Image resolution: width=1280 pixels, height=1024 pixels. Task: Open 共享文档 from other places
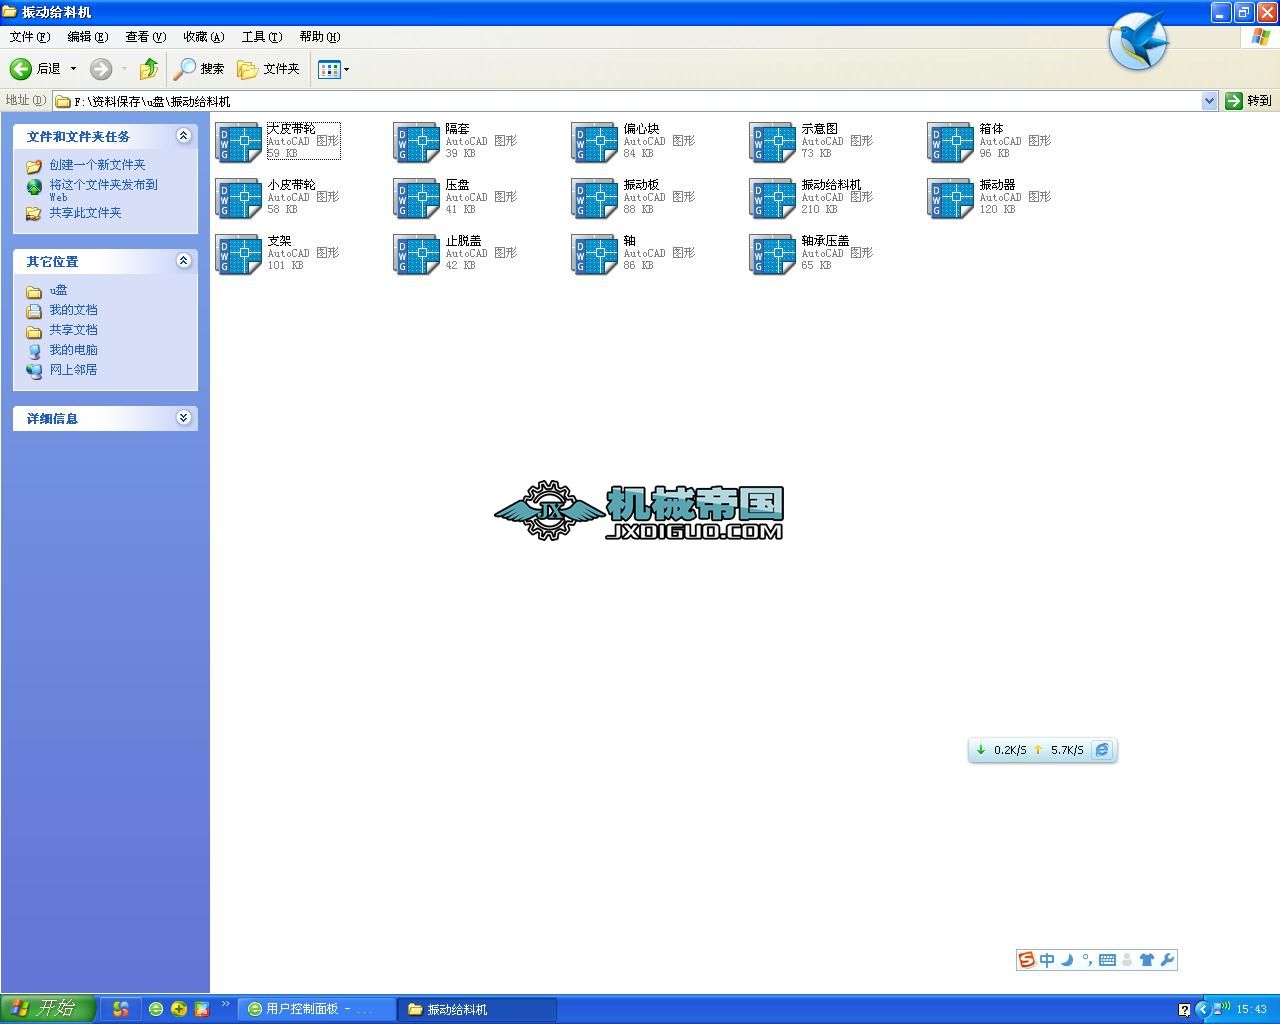pos(73,330)
